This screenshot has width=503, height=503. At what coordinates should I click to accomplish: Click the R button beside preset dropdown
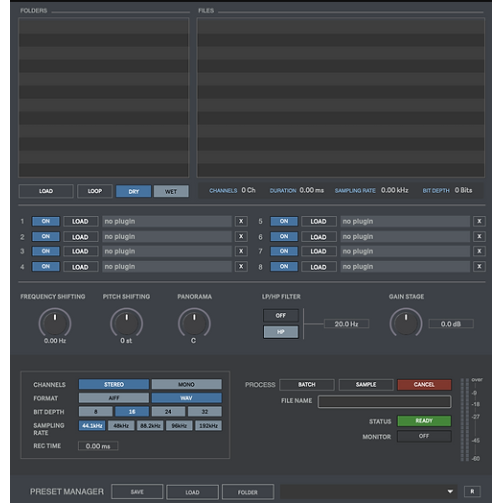[472, 491]
